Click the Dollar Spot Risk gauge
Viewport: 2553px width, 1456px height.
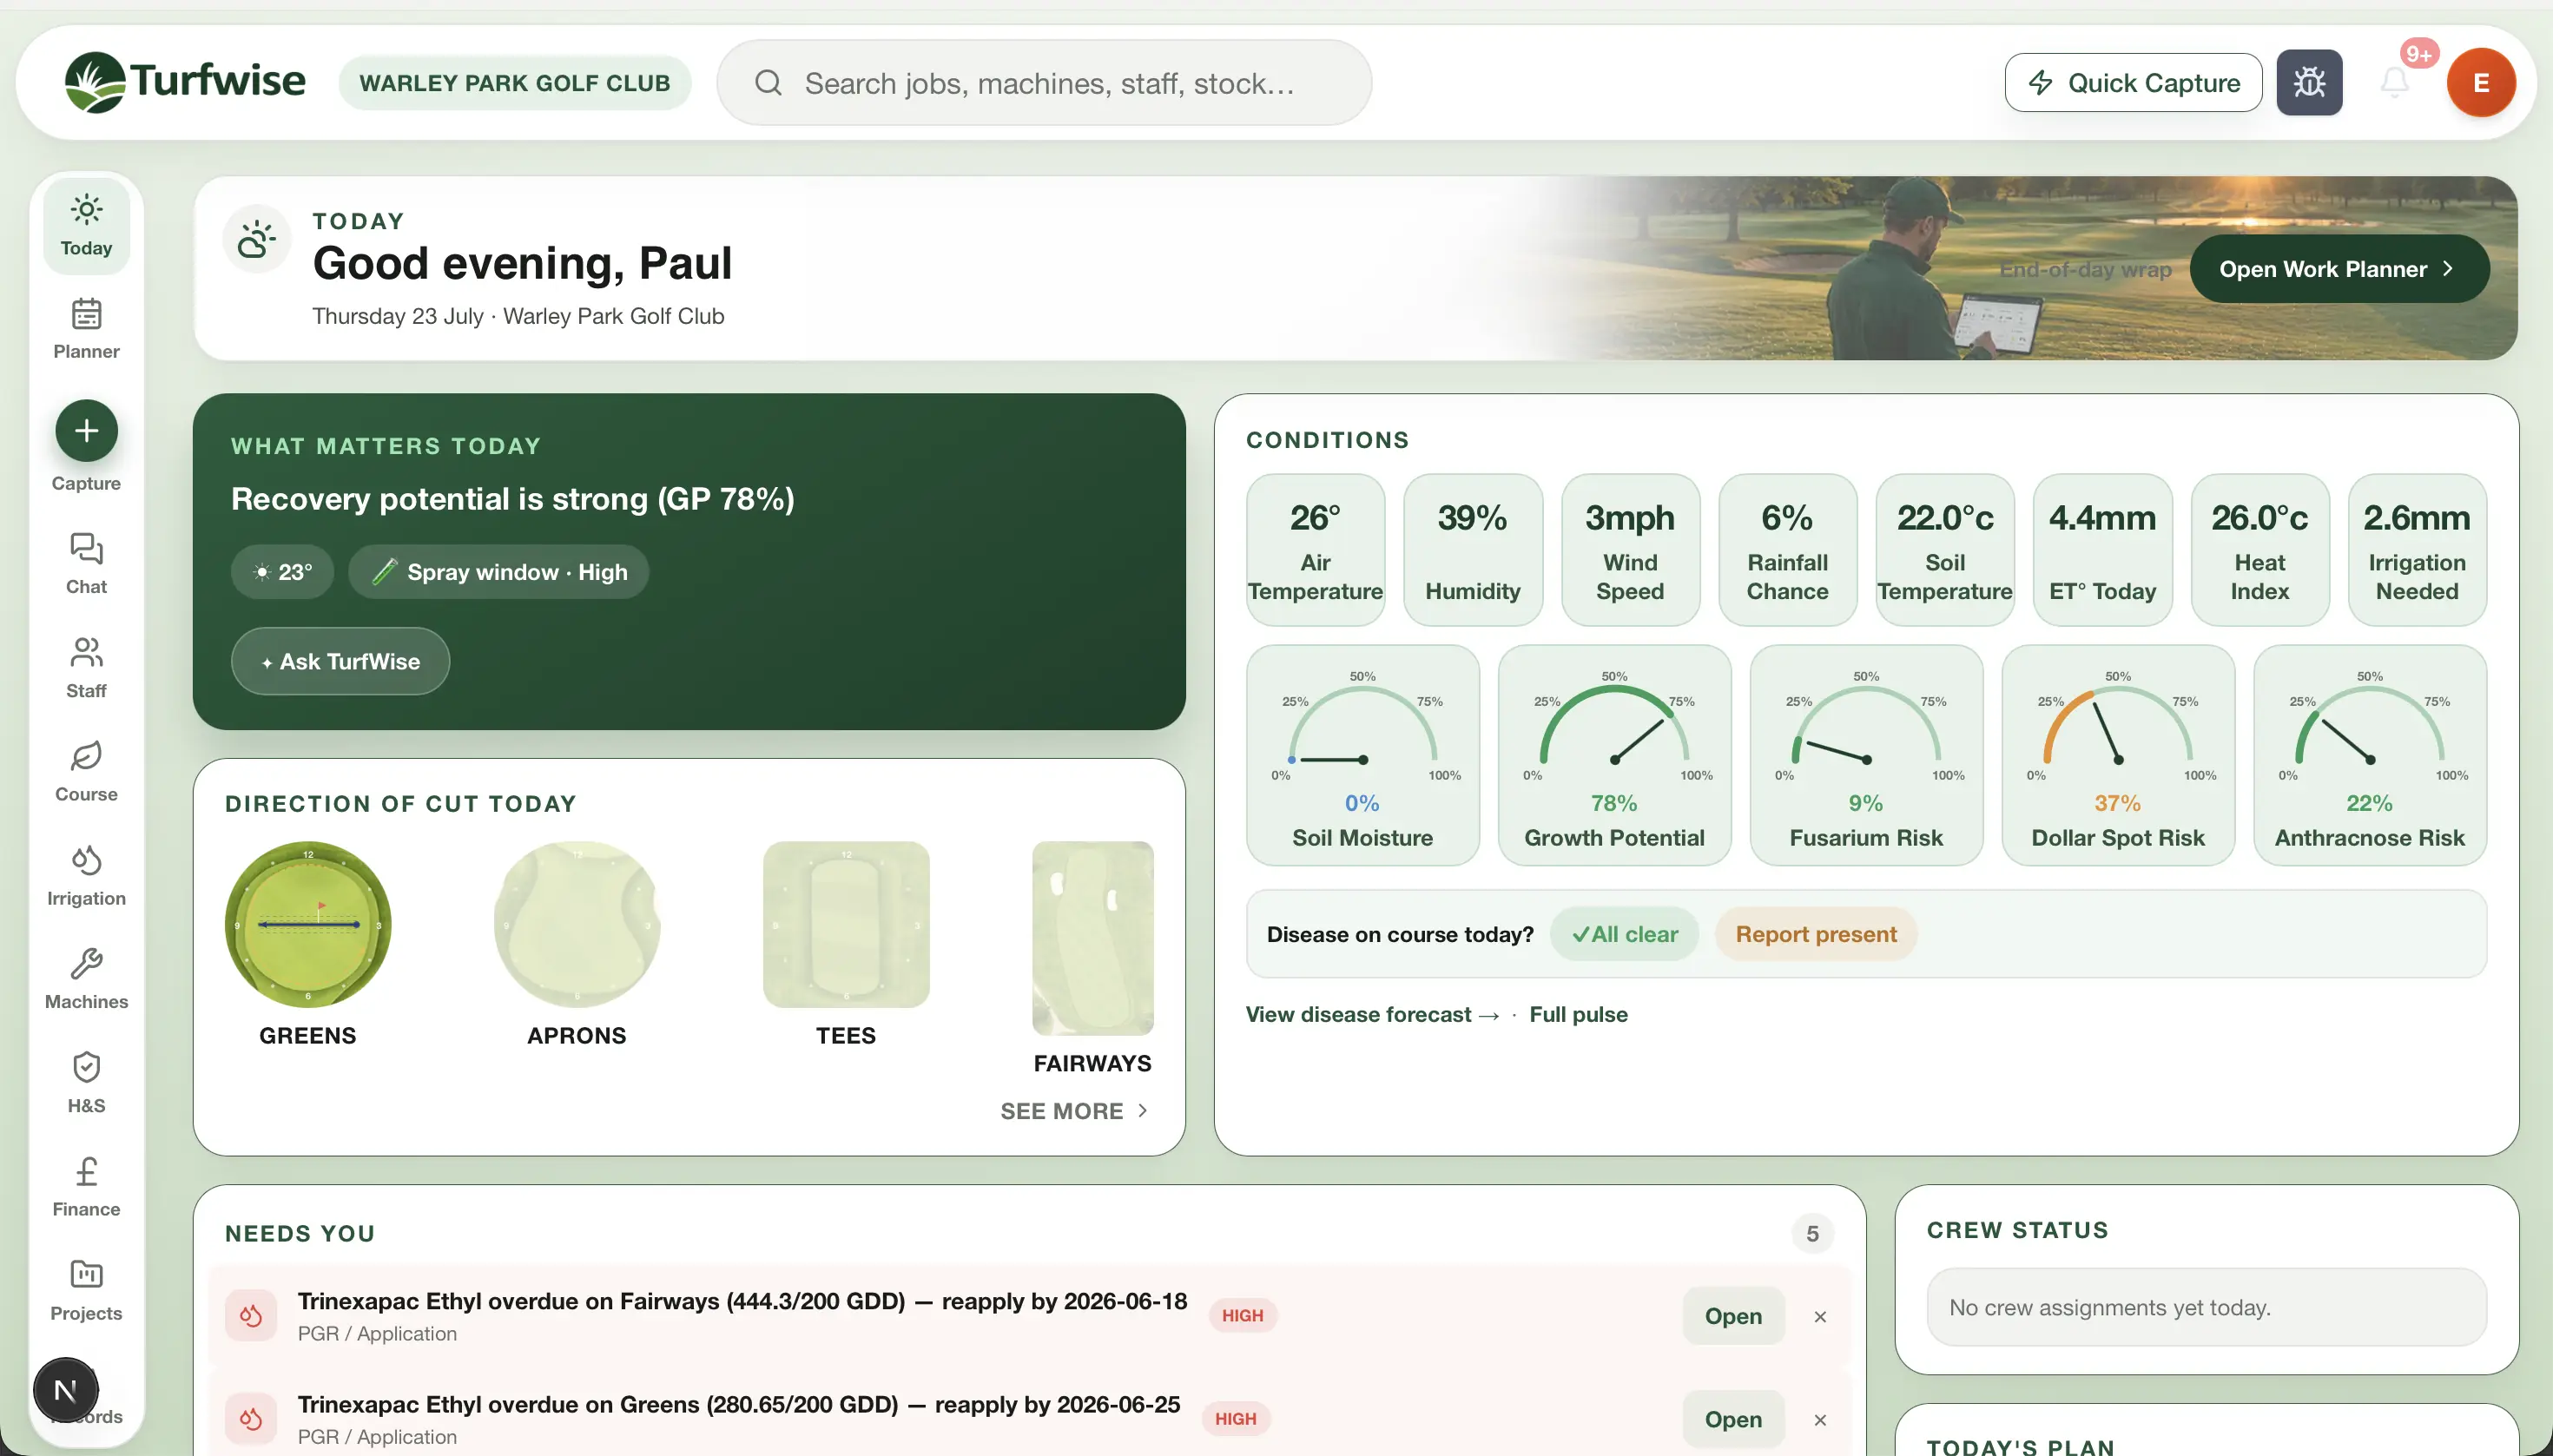point(2118,755)
